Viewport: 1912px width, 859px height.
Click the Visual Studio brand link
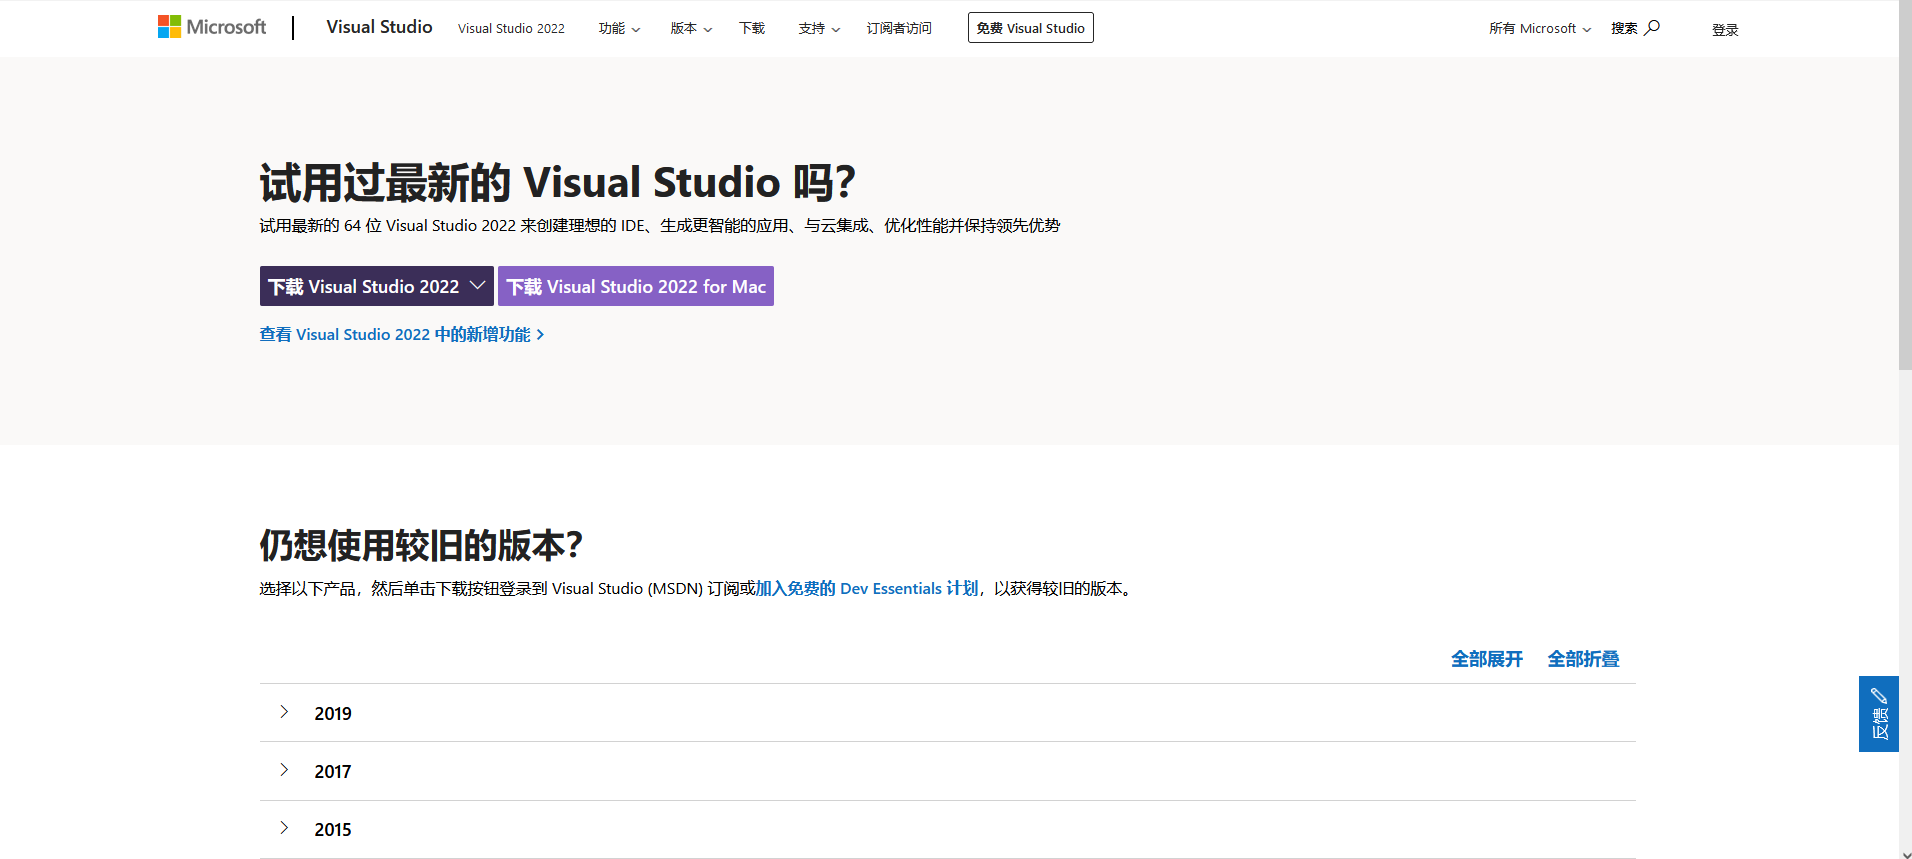click(x=379, y=27)
